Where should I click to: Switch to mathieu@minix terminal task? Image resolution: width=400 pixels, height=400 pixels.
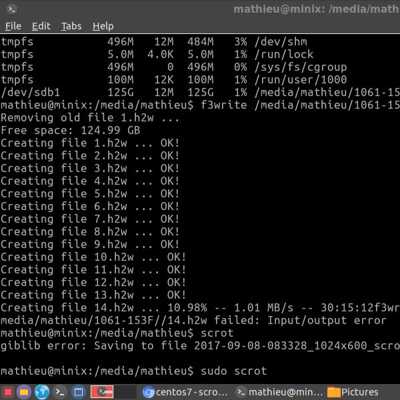279,392
